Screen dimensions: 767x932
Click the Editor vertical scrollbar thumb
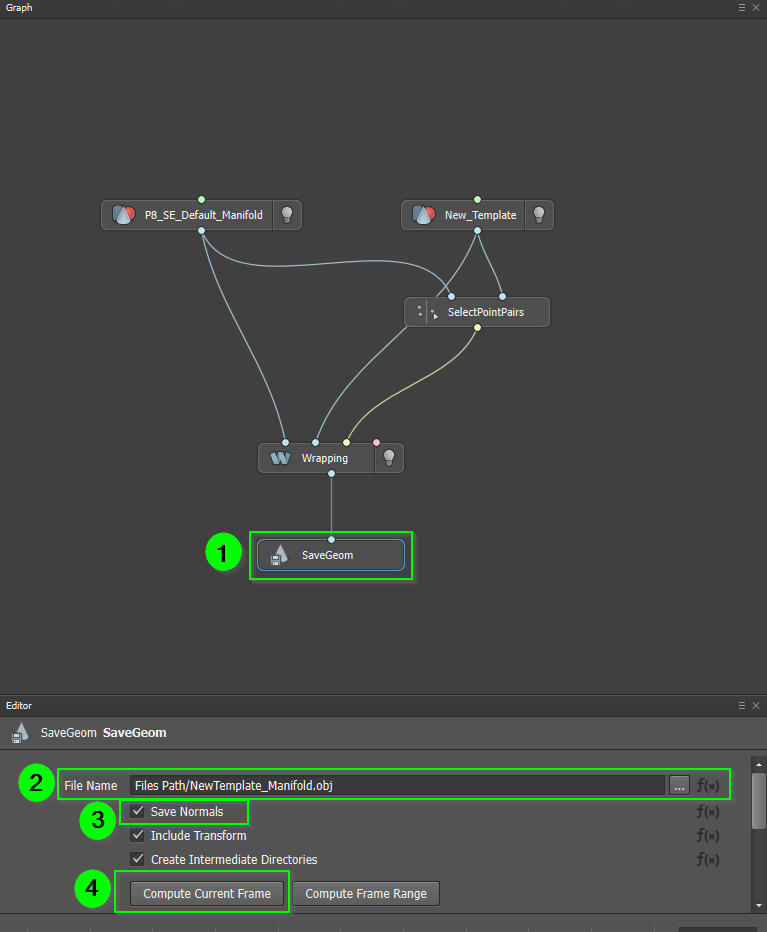coord(759,801)
